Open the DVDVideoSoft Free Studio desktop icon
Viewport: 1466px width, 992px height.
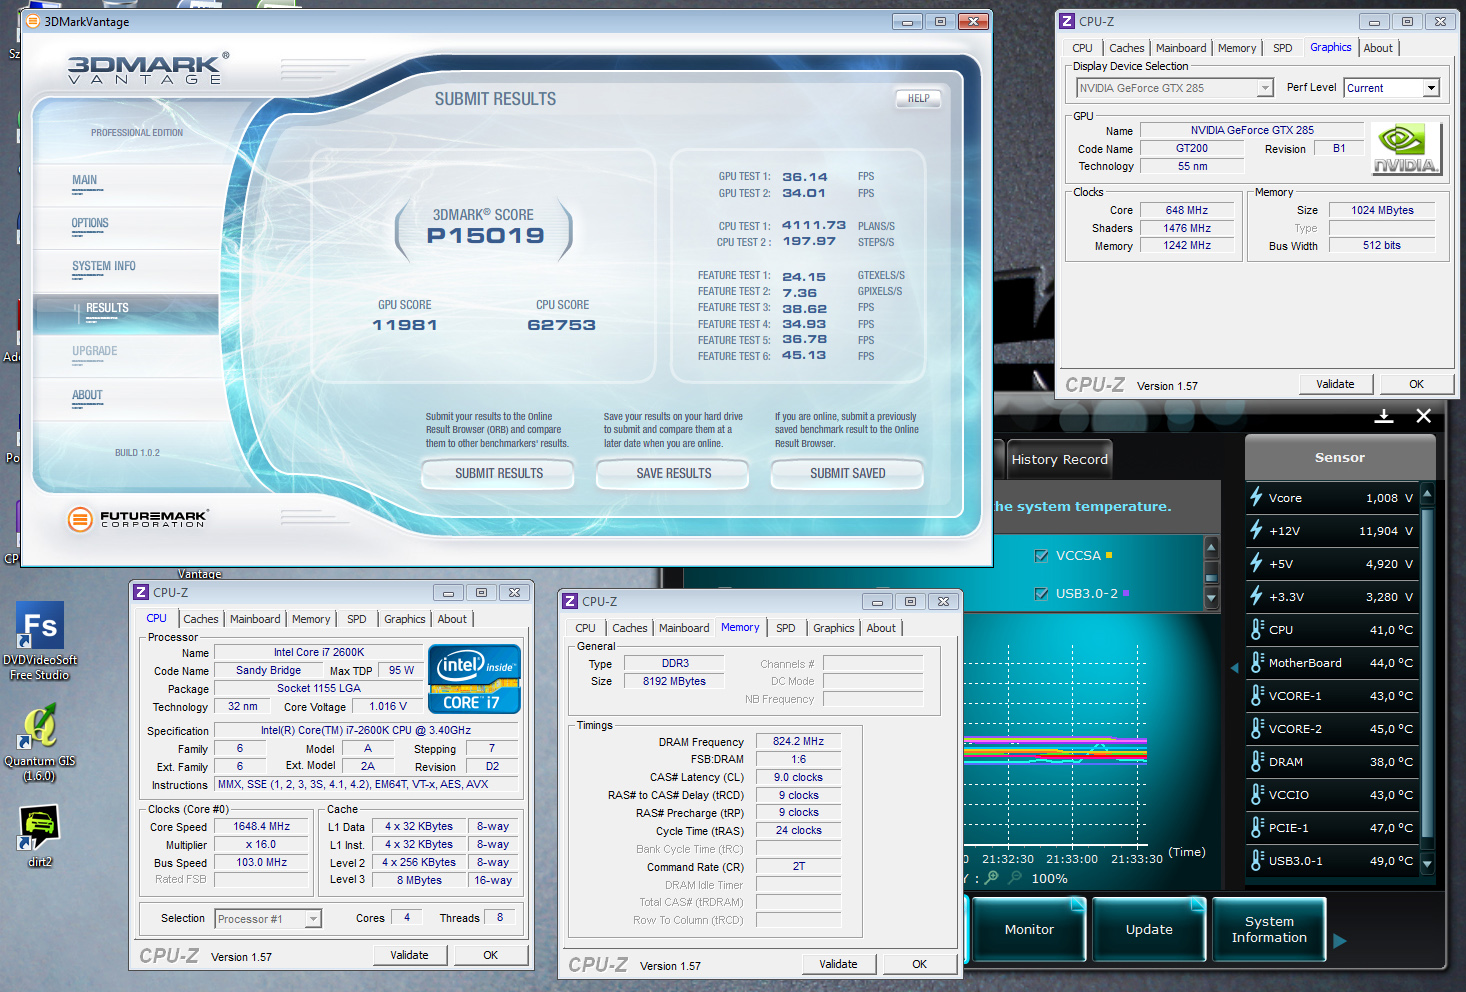coord(40,627)
